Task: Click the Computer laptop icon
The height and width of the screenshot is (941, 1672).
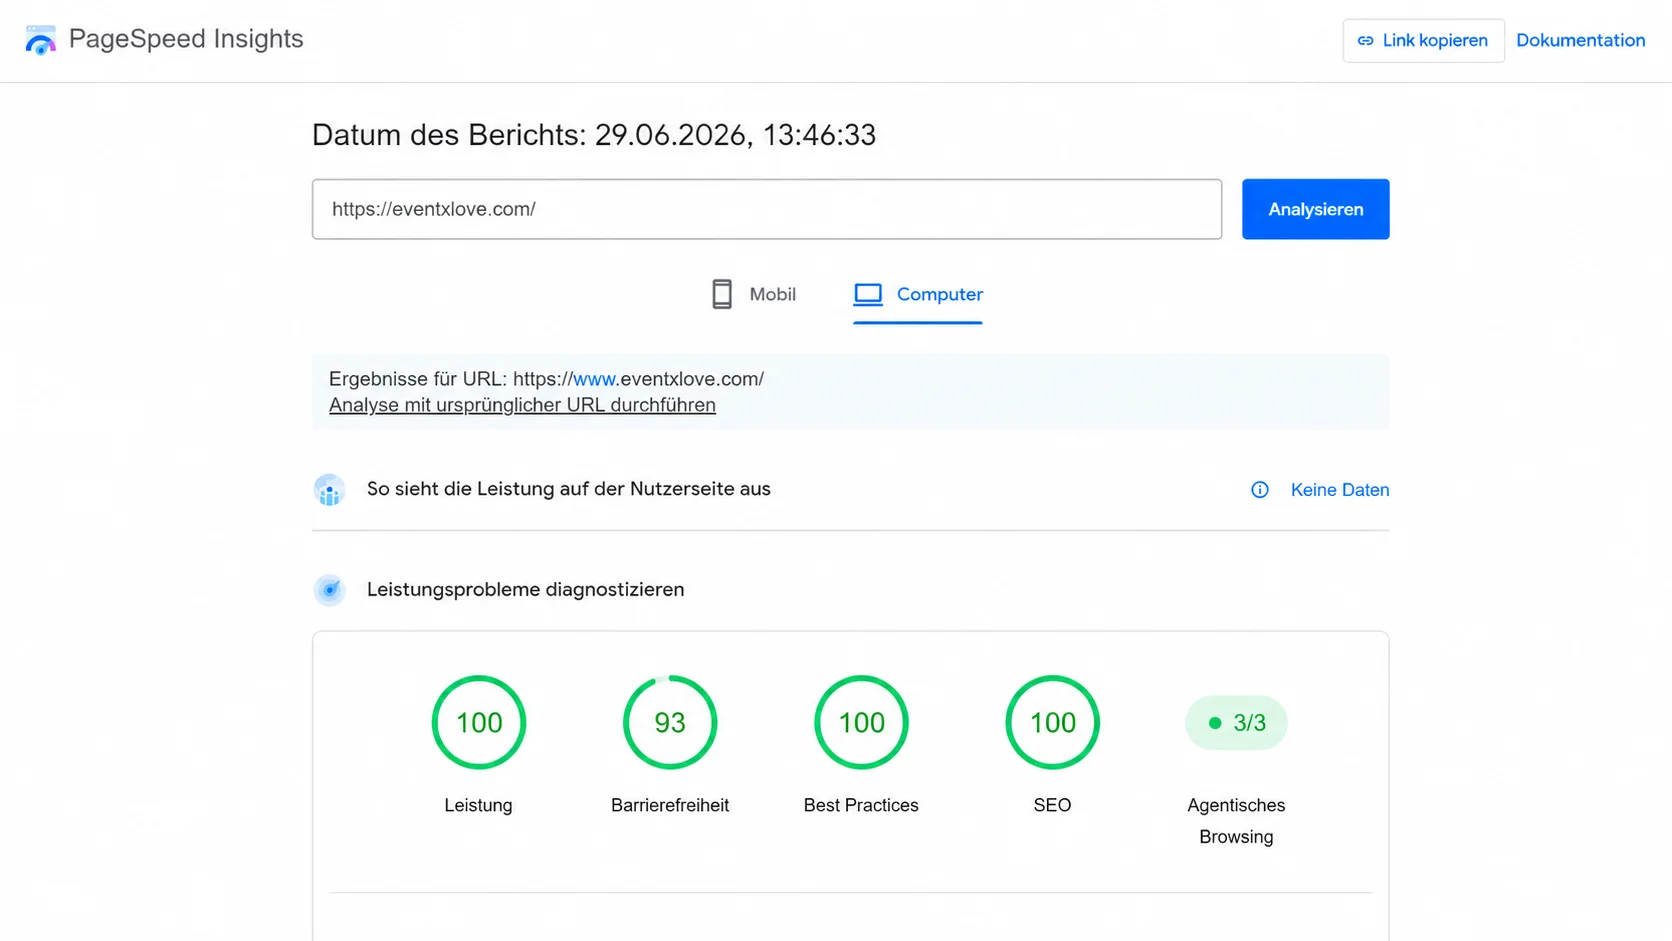Action: [868, 294]
